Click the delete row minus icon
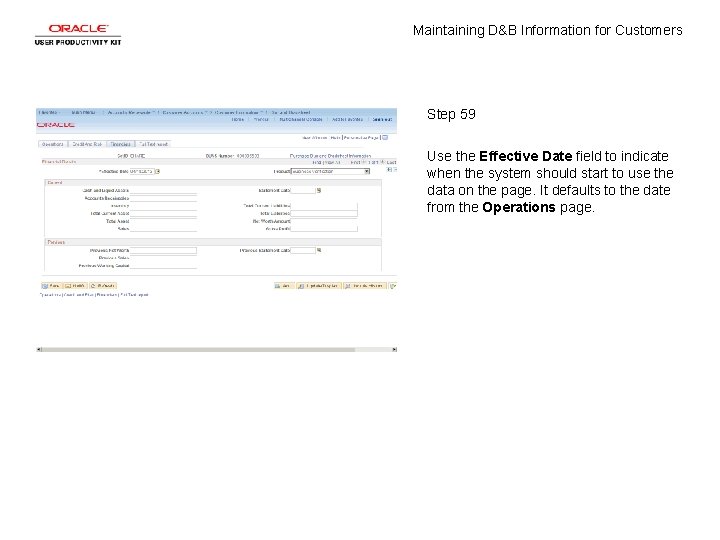The image size is (720, 540). (395, 170)
